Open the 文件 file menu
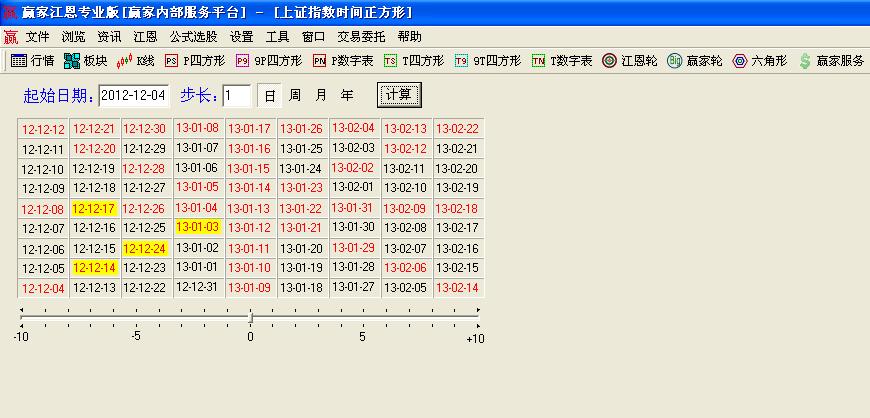The image size is (870, 418). tap(37, 36)
